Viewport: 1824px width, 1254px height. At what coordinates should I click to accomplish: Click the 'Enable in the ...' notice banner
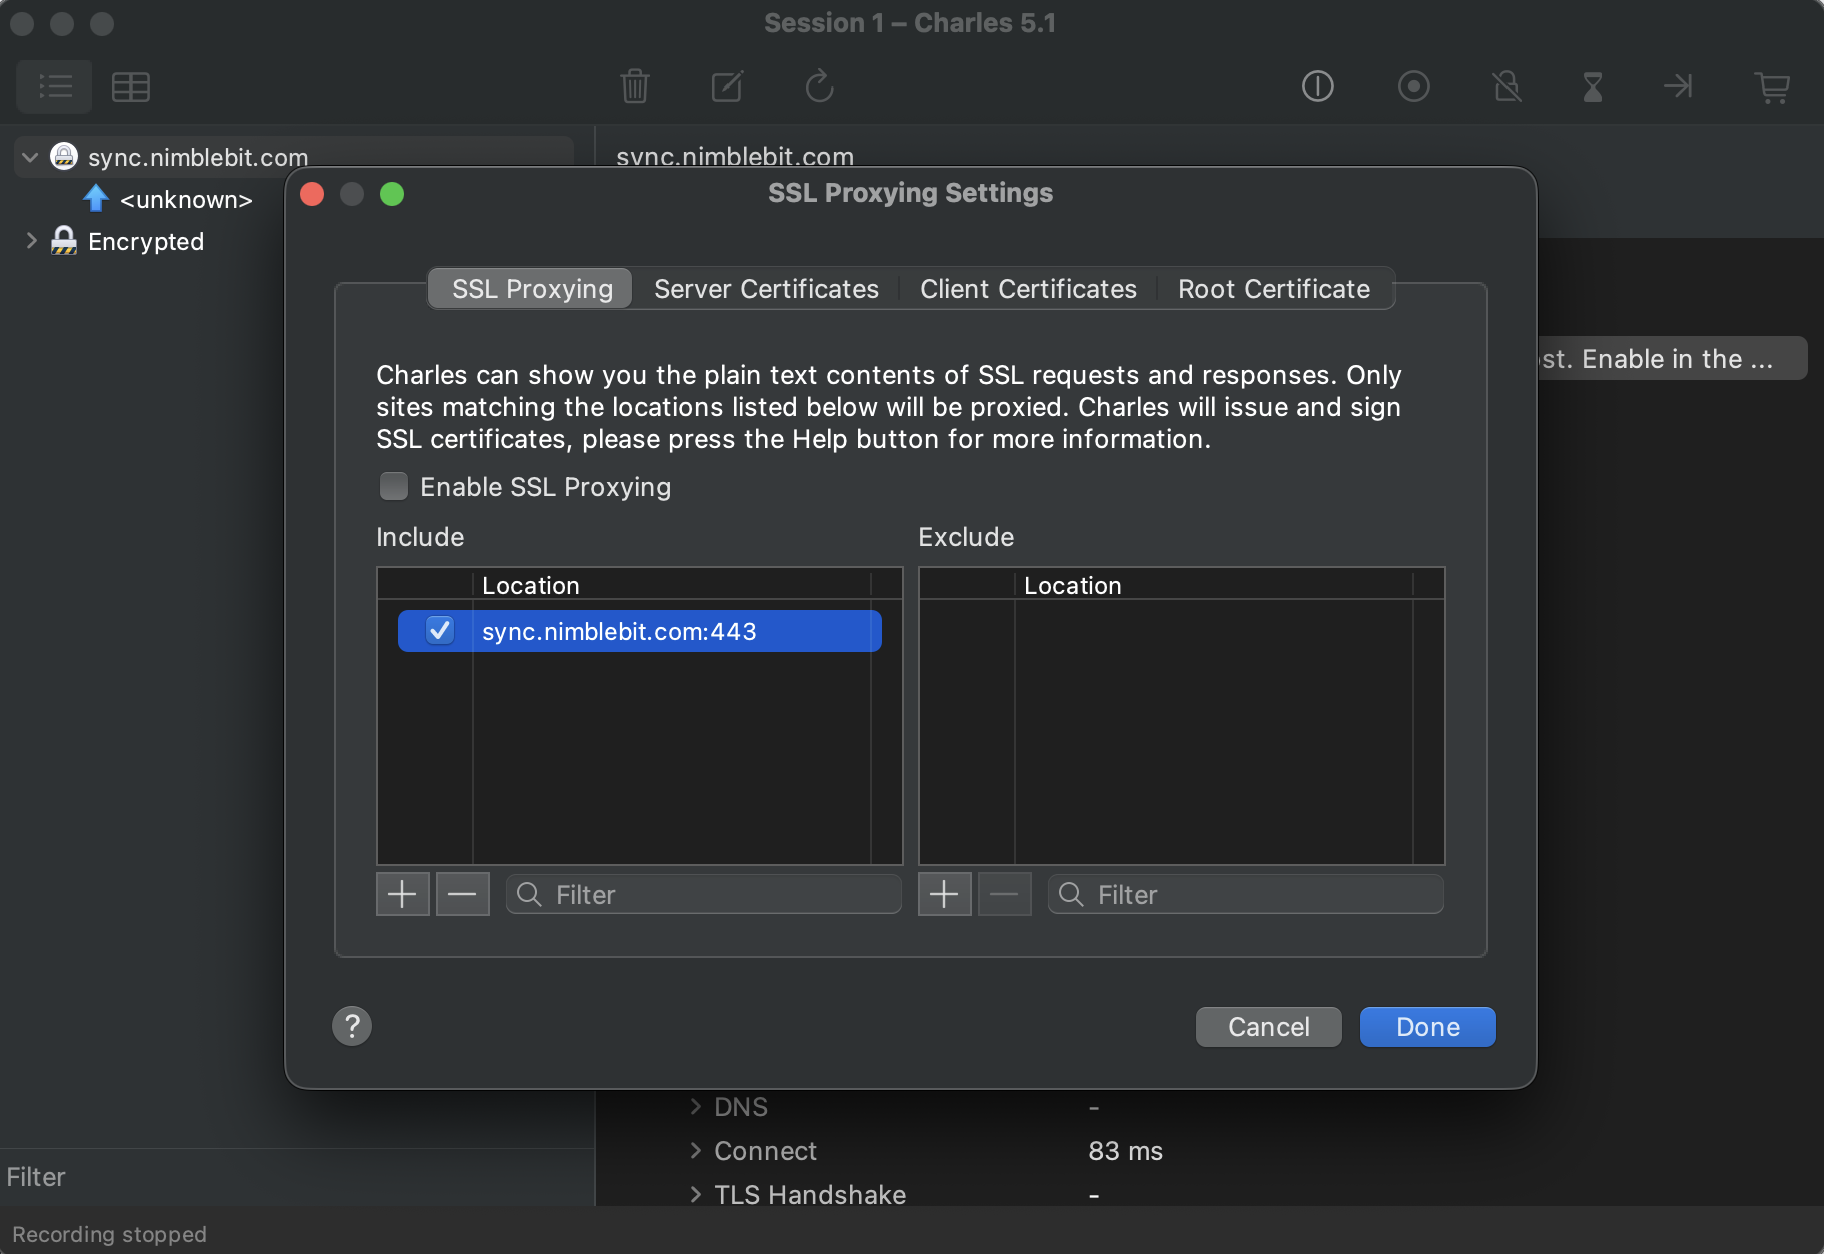(x=1670, y=358)
